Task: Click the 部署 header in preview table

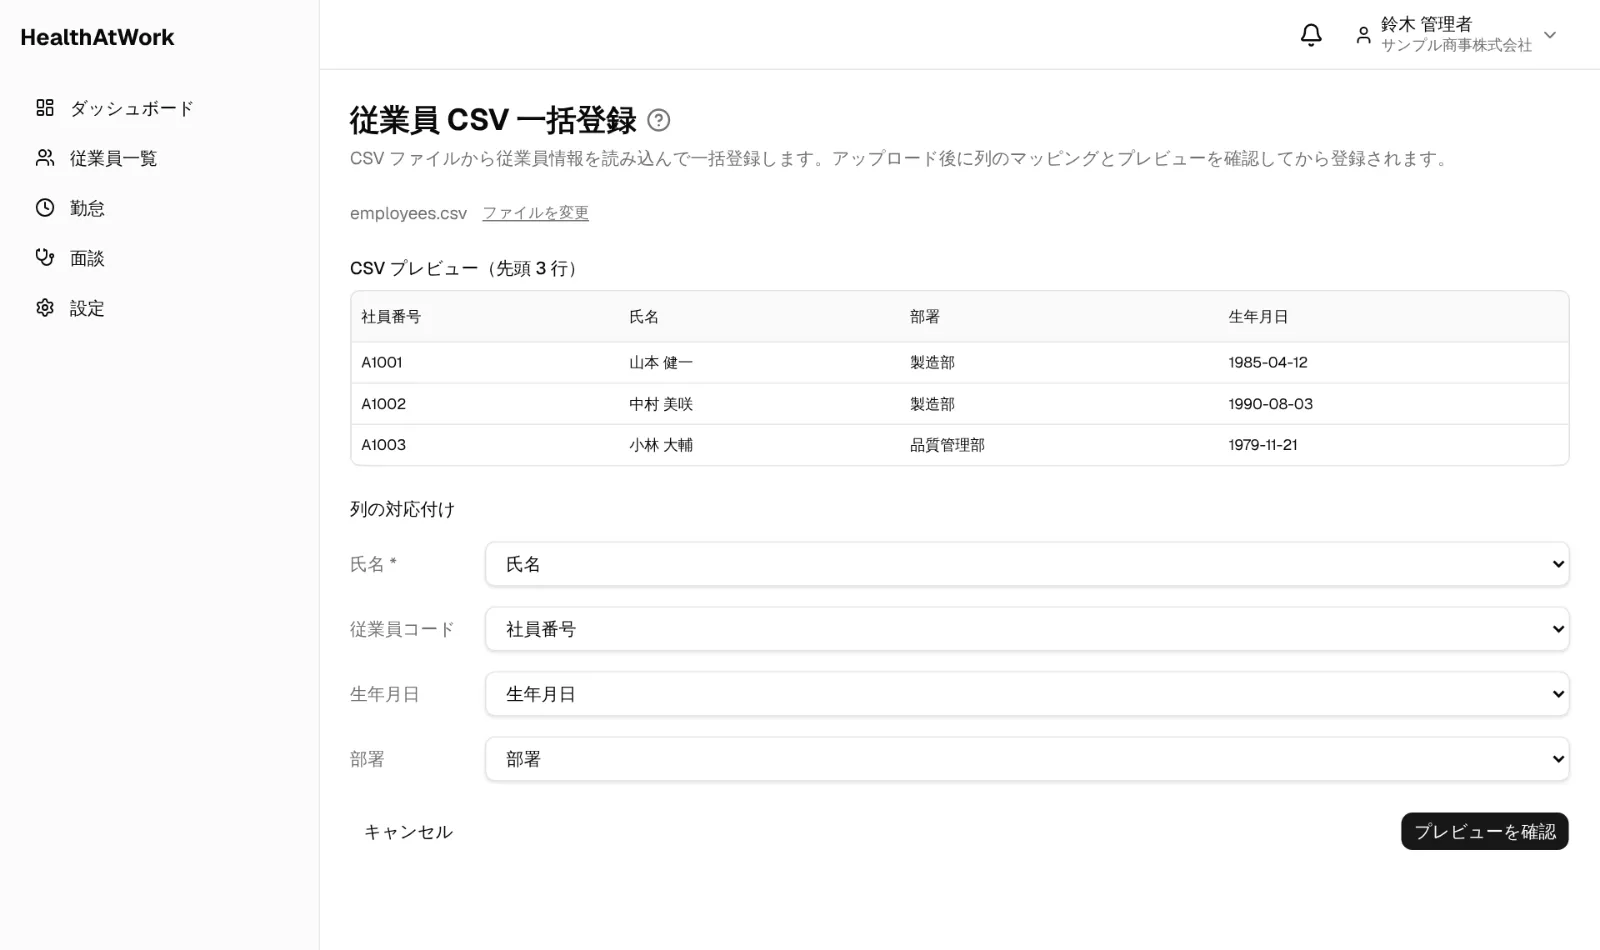Action: (925, 317)
